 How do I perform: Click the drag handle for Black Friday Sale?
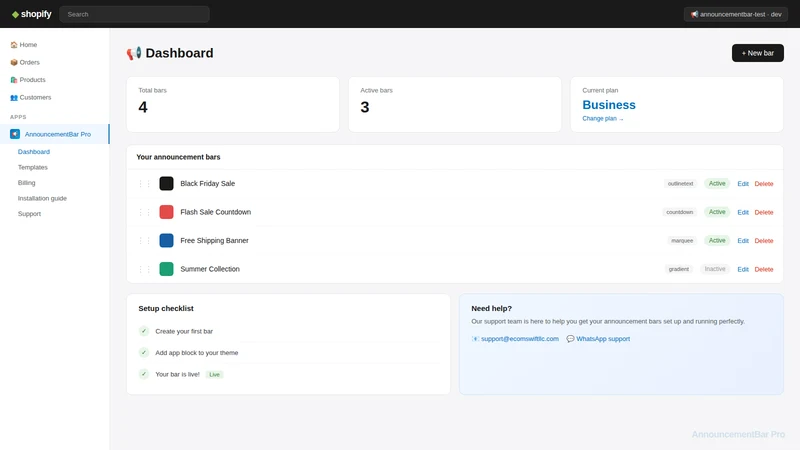point(144,184)
